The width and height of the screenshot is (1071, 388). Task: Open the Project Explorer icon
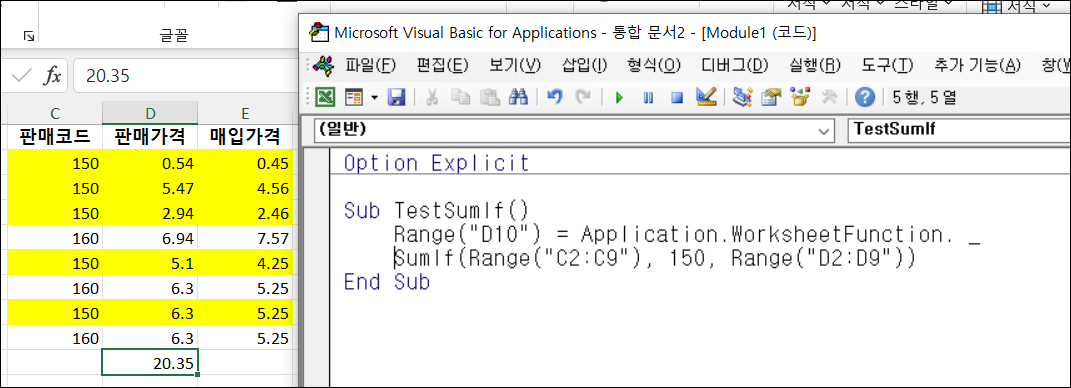click(x=742, y=98)
